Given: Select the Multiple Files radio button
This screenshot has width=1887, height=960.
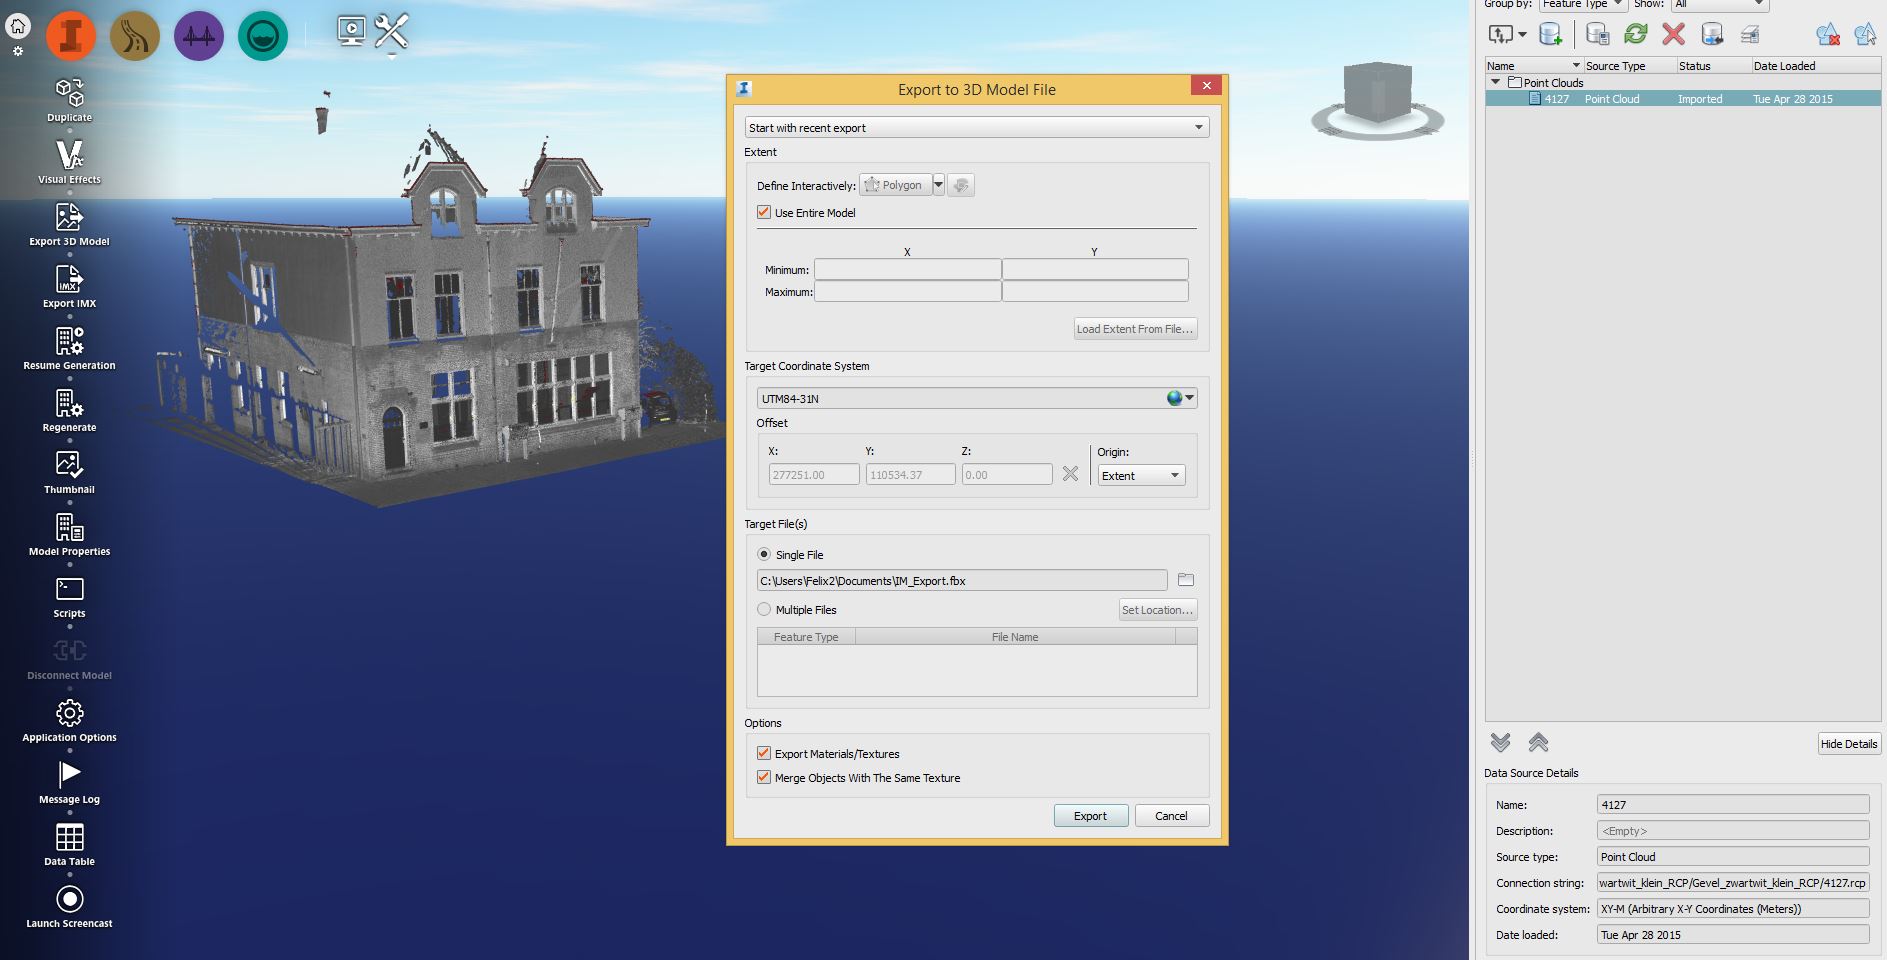Looking at the screenshot, I should point(763,609).
